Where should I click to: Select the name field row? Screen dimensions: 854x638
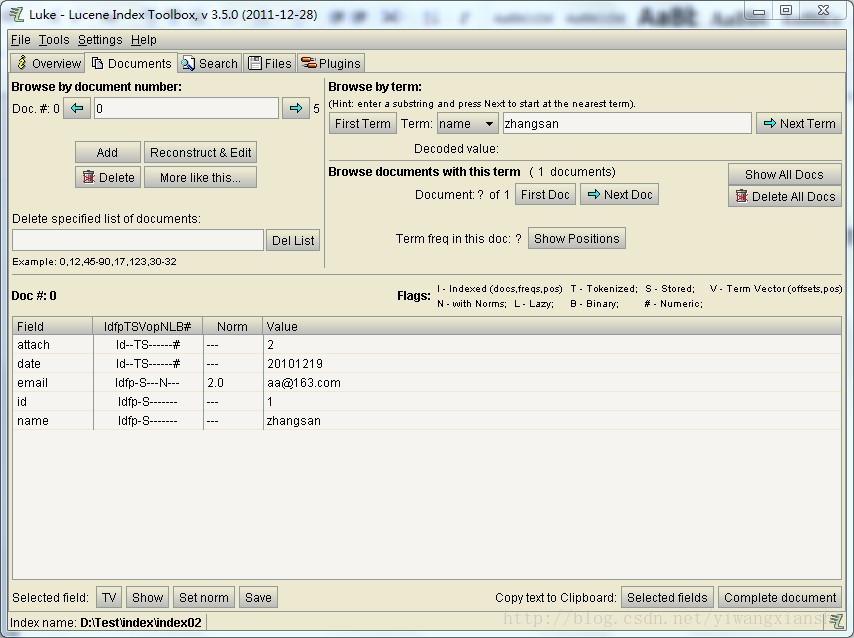coord(427,421)
